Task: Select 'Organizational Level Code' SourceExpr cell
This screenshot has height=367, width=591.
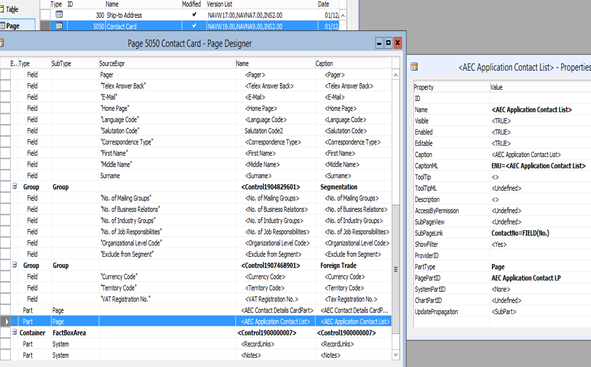Action: click(x=167, y=243)
